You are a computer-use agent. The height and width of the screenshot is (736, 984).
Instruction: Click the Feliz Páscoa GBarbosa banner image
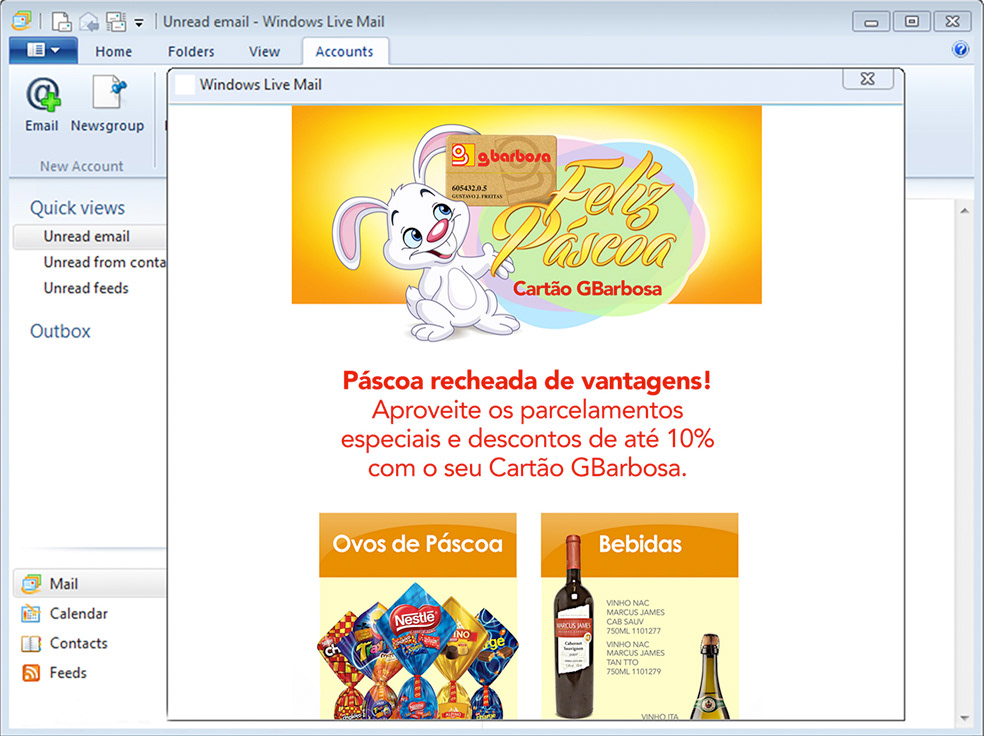(527, 223)
